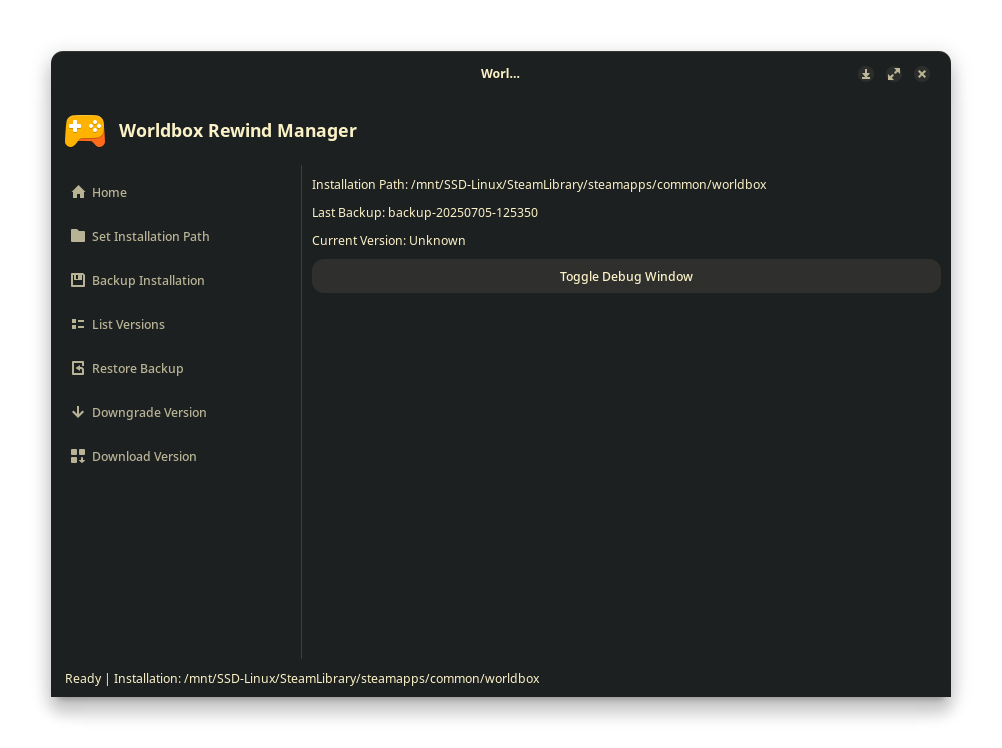Image resolution: width=1002 pixels, height=748 pixels.
Task: Click the Downgrade Version down-arrow icon
Action: pos(78,413)
